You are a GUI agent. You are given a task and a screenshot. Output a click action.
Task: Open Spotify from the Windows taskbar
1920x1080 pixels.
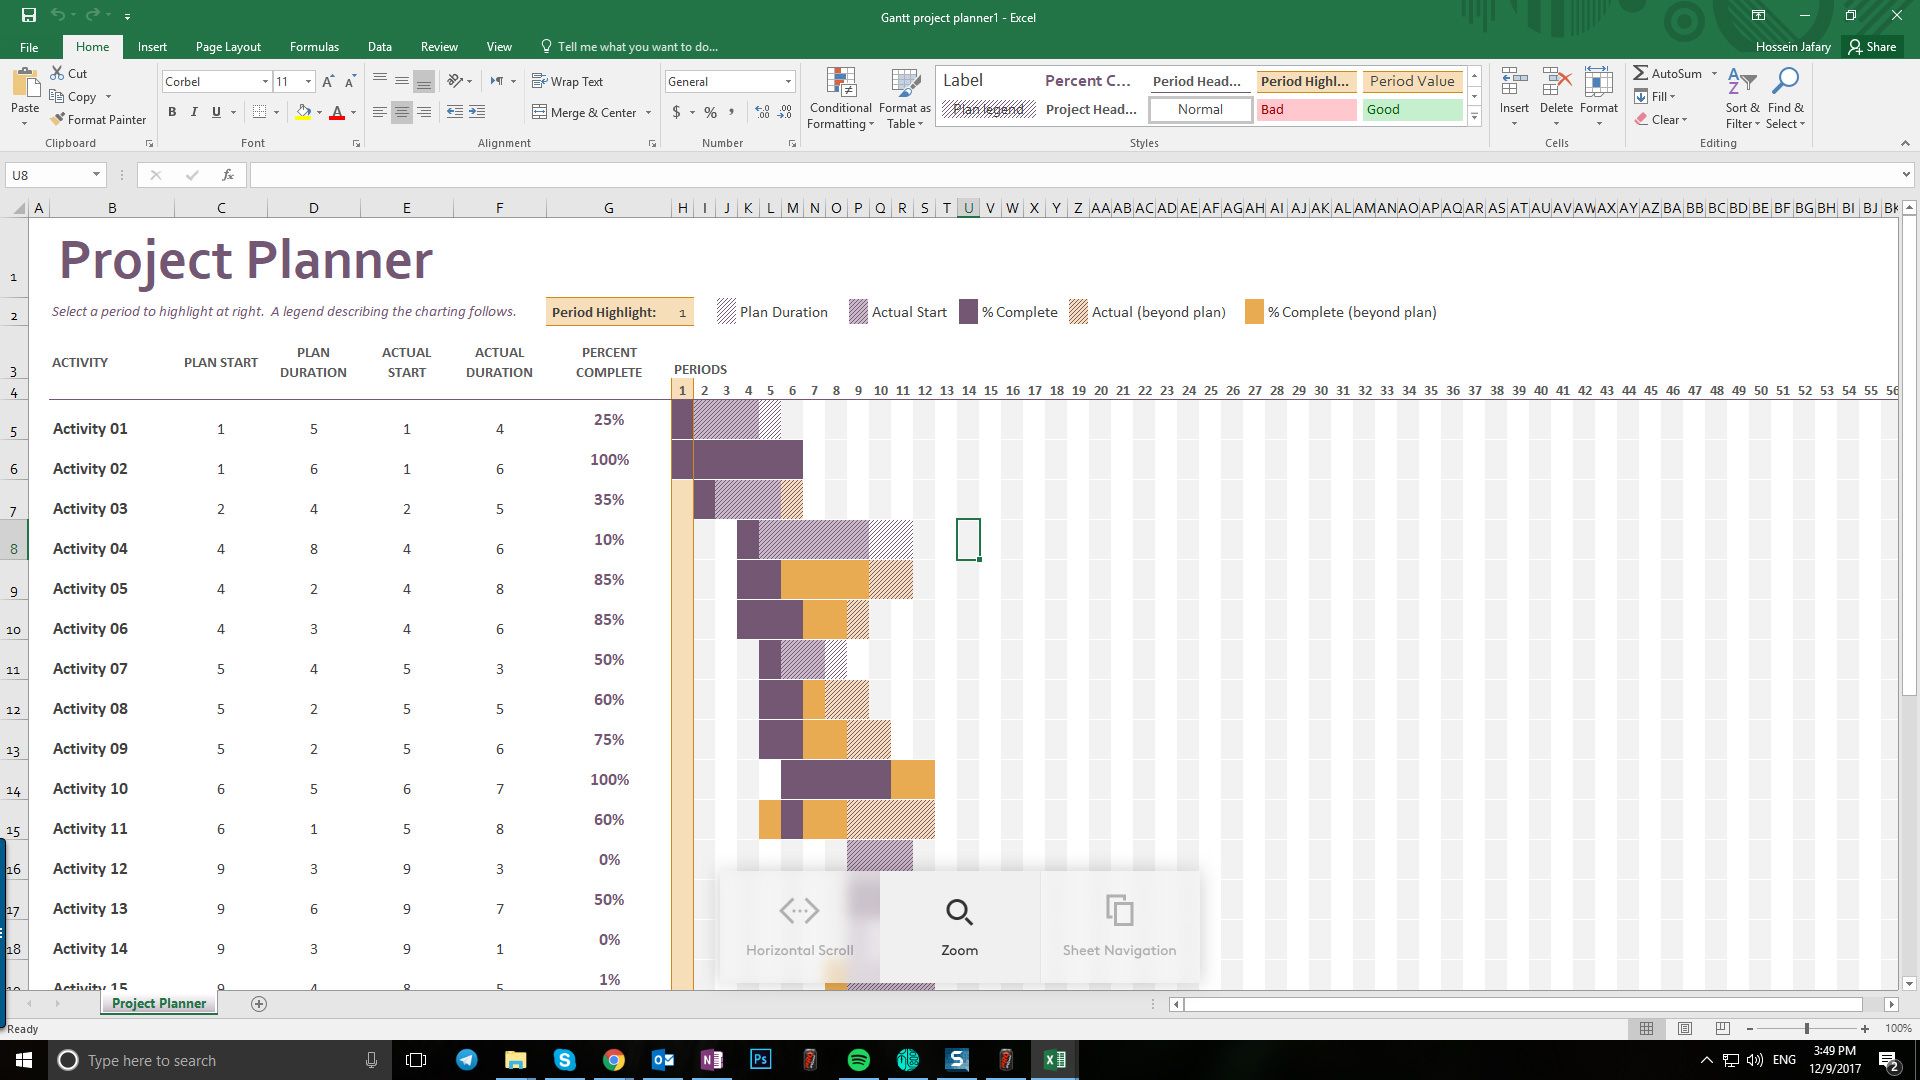click(x=859, y=1060)
